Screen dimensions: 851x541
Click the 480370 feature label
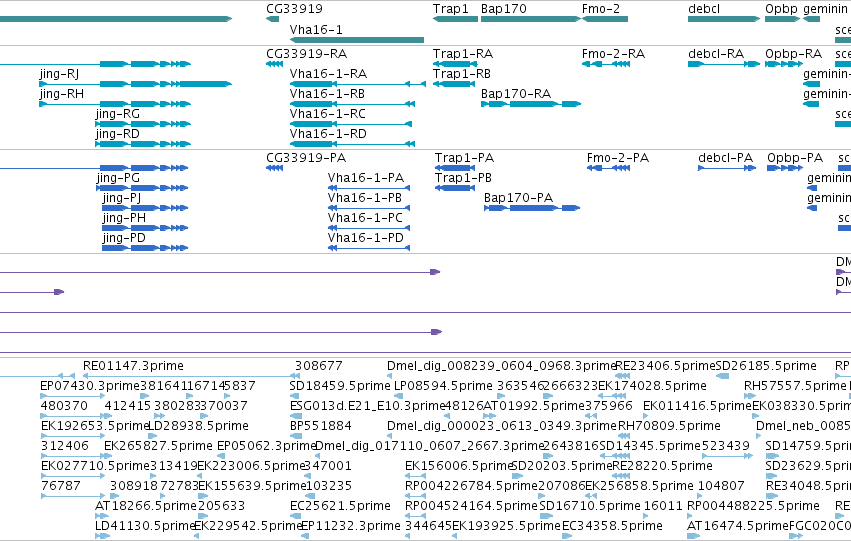point(64,406)
